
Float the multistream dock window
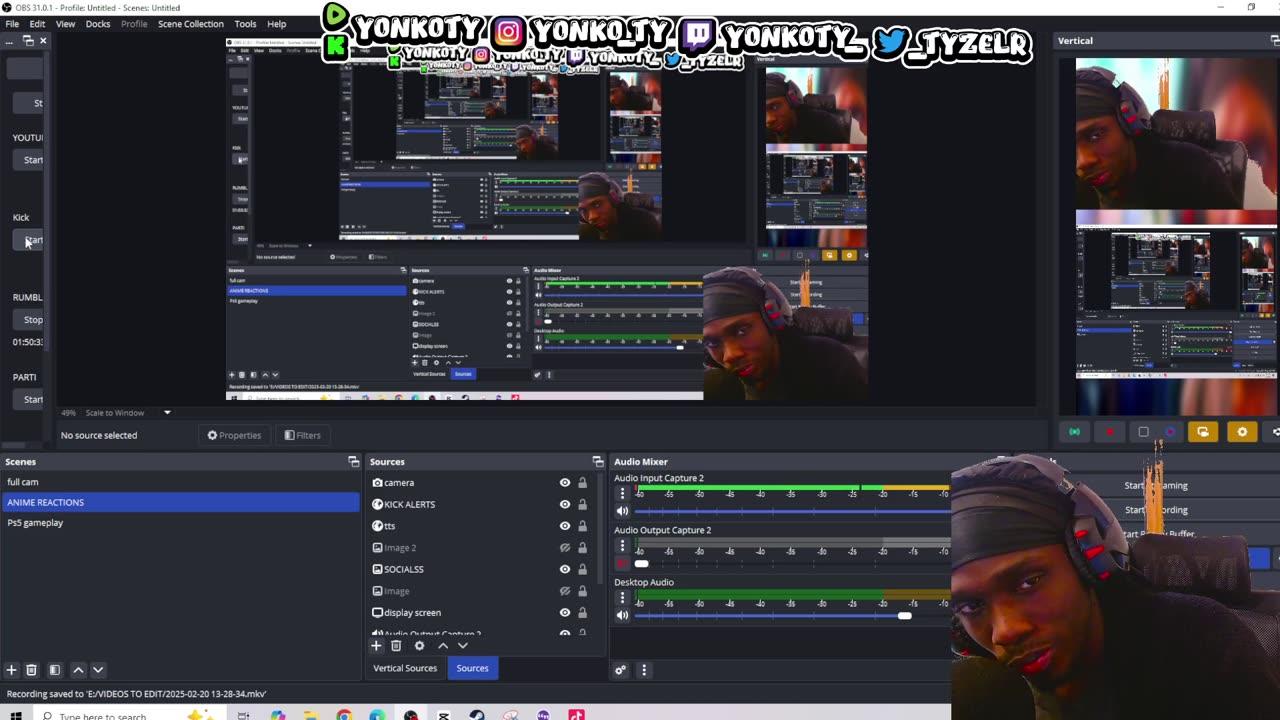pyautogui.click(x=28, y=40)
